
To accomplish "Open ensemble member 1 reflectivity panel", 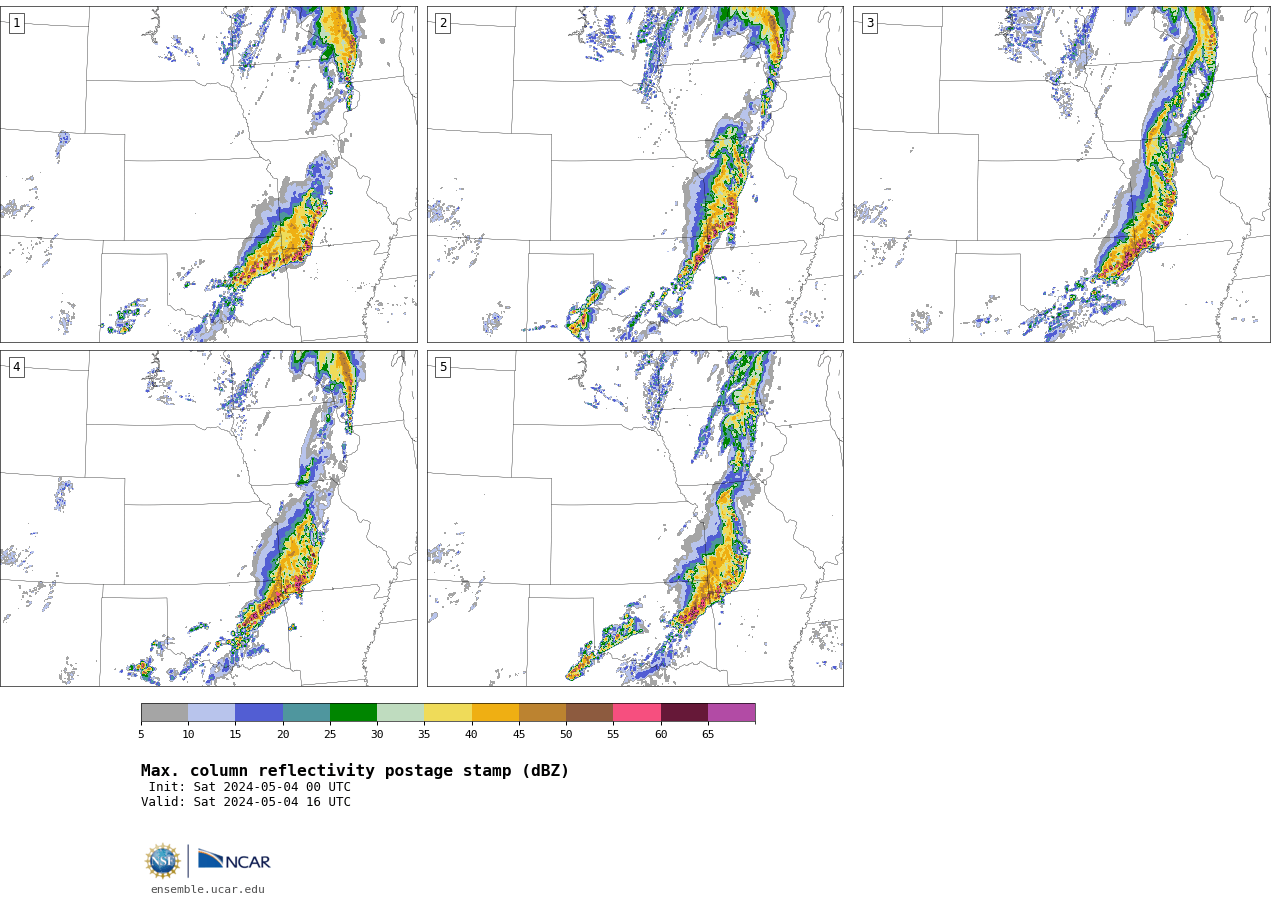I will click(x=209, y=174).
